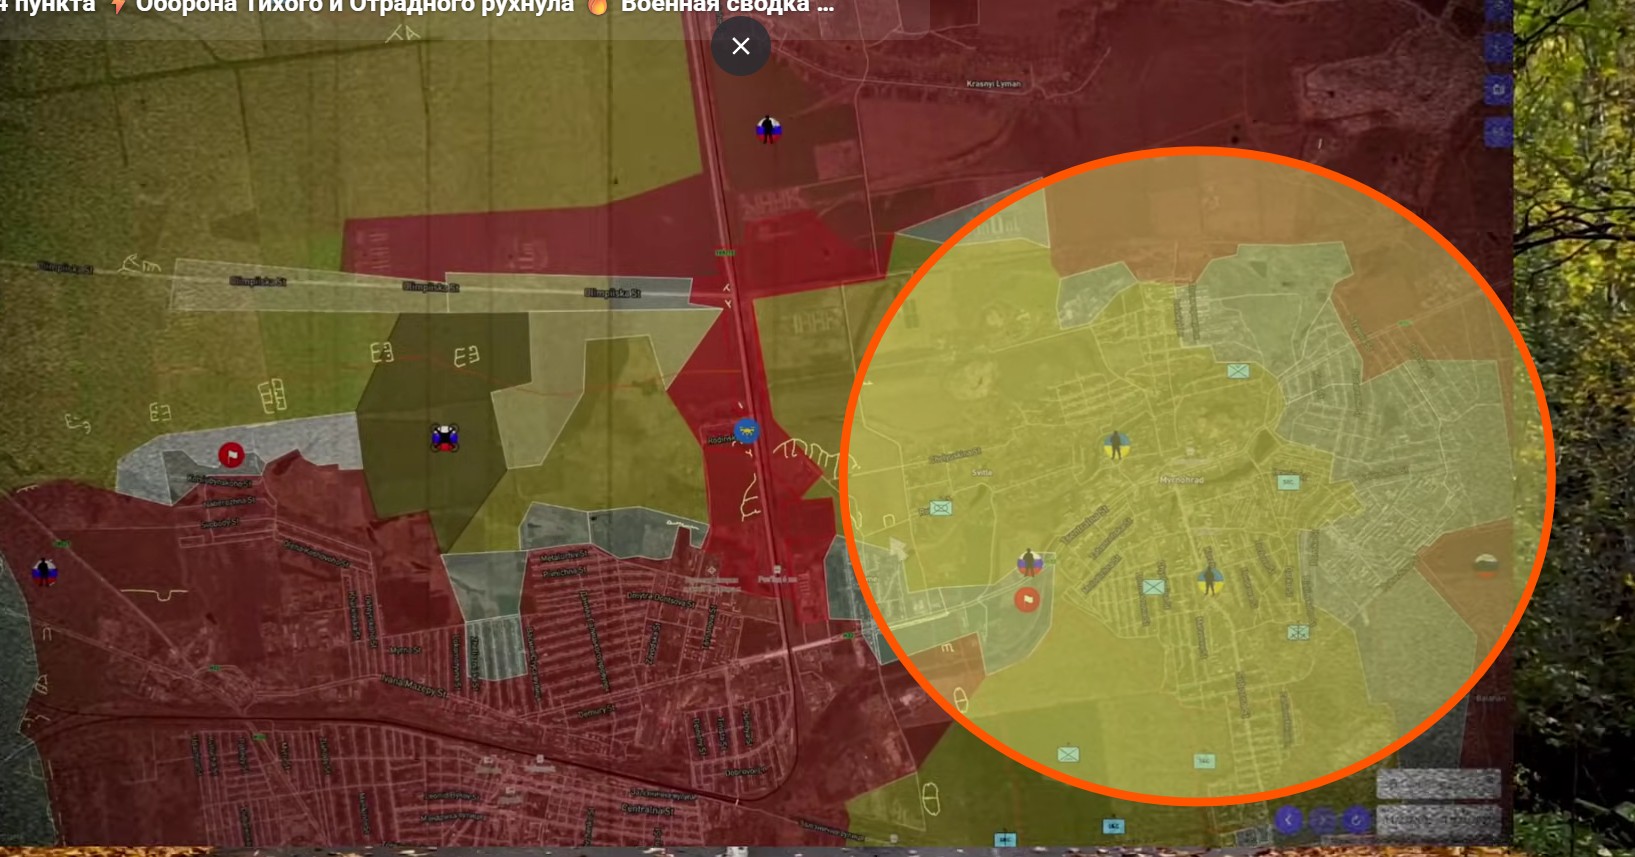Click the bottom blue button on right toolbar
1635x857 pixels.
click(1498, 131)
